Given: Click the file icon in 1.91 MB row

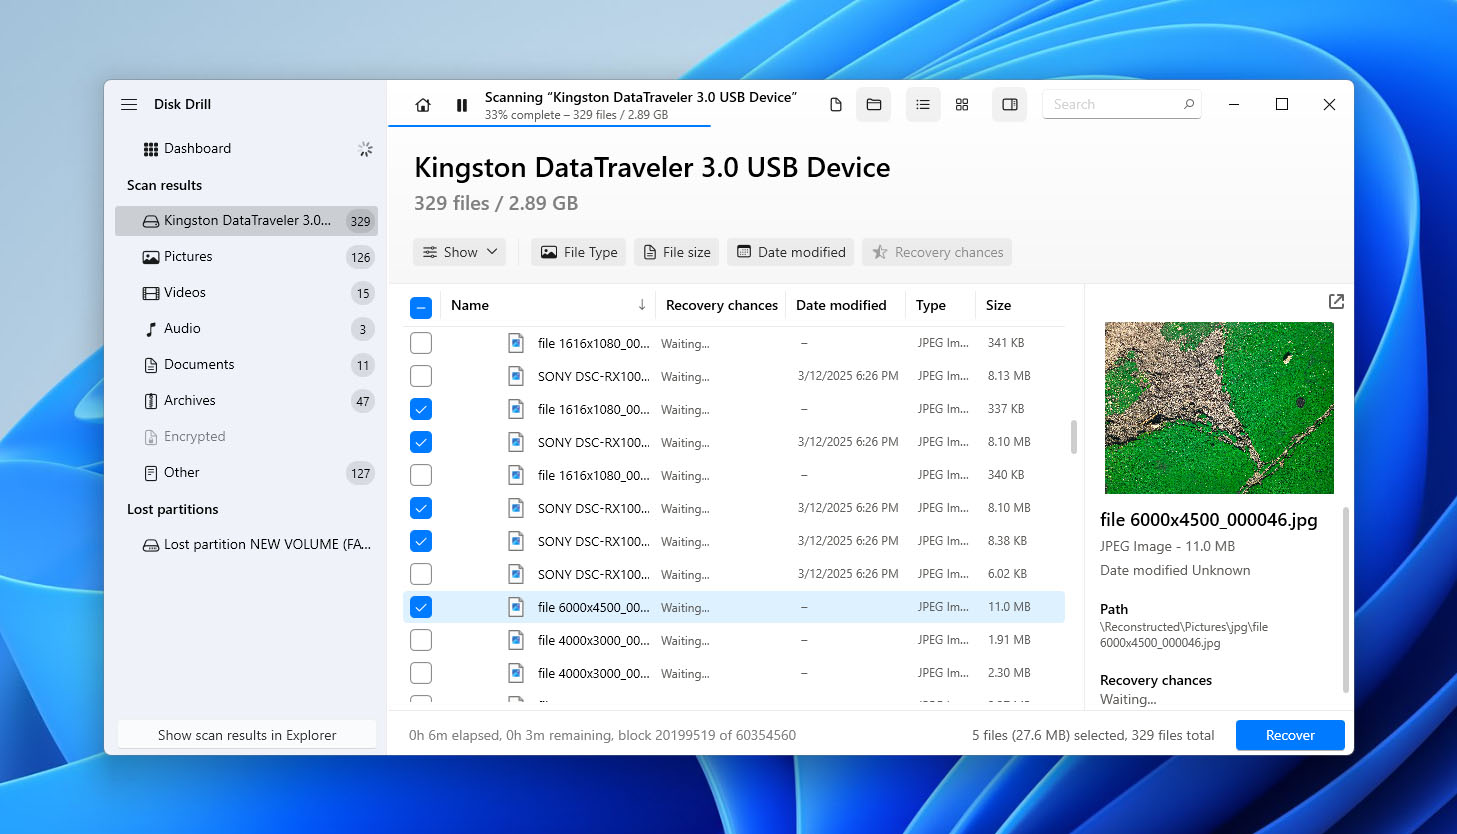Looking at the screenshot, I should pyautogui.click(x=516, y=640).
